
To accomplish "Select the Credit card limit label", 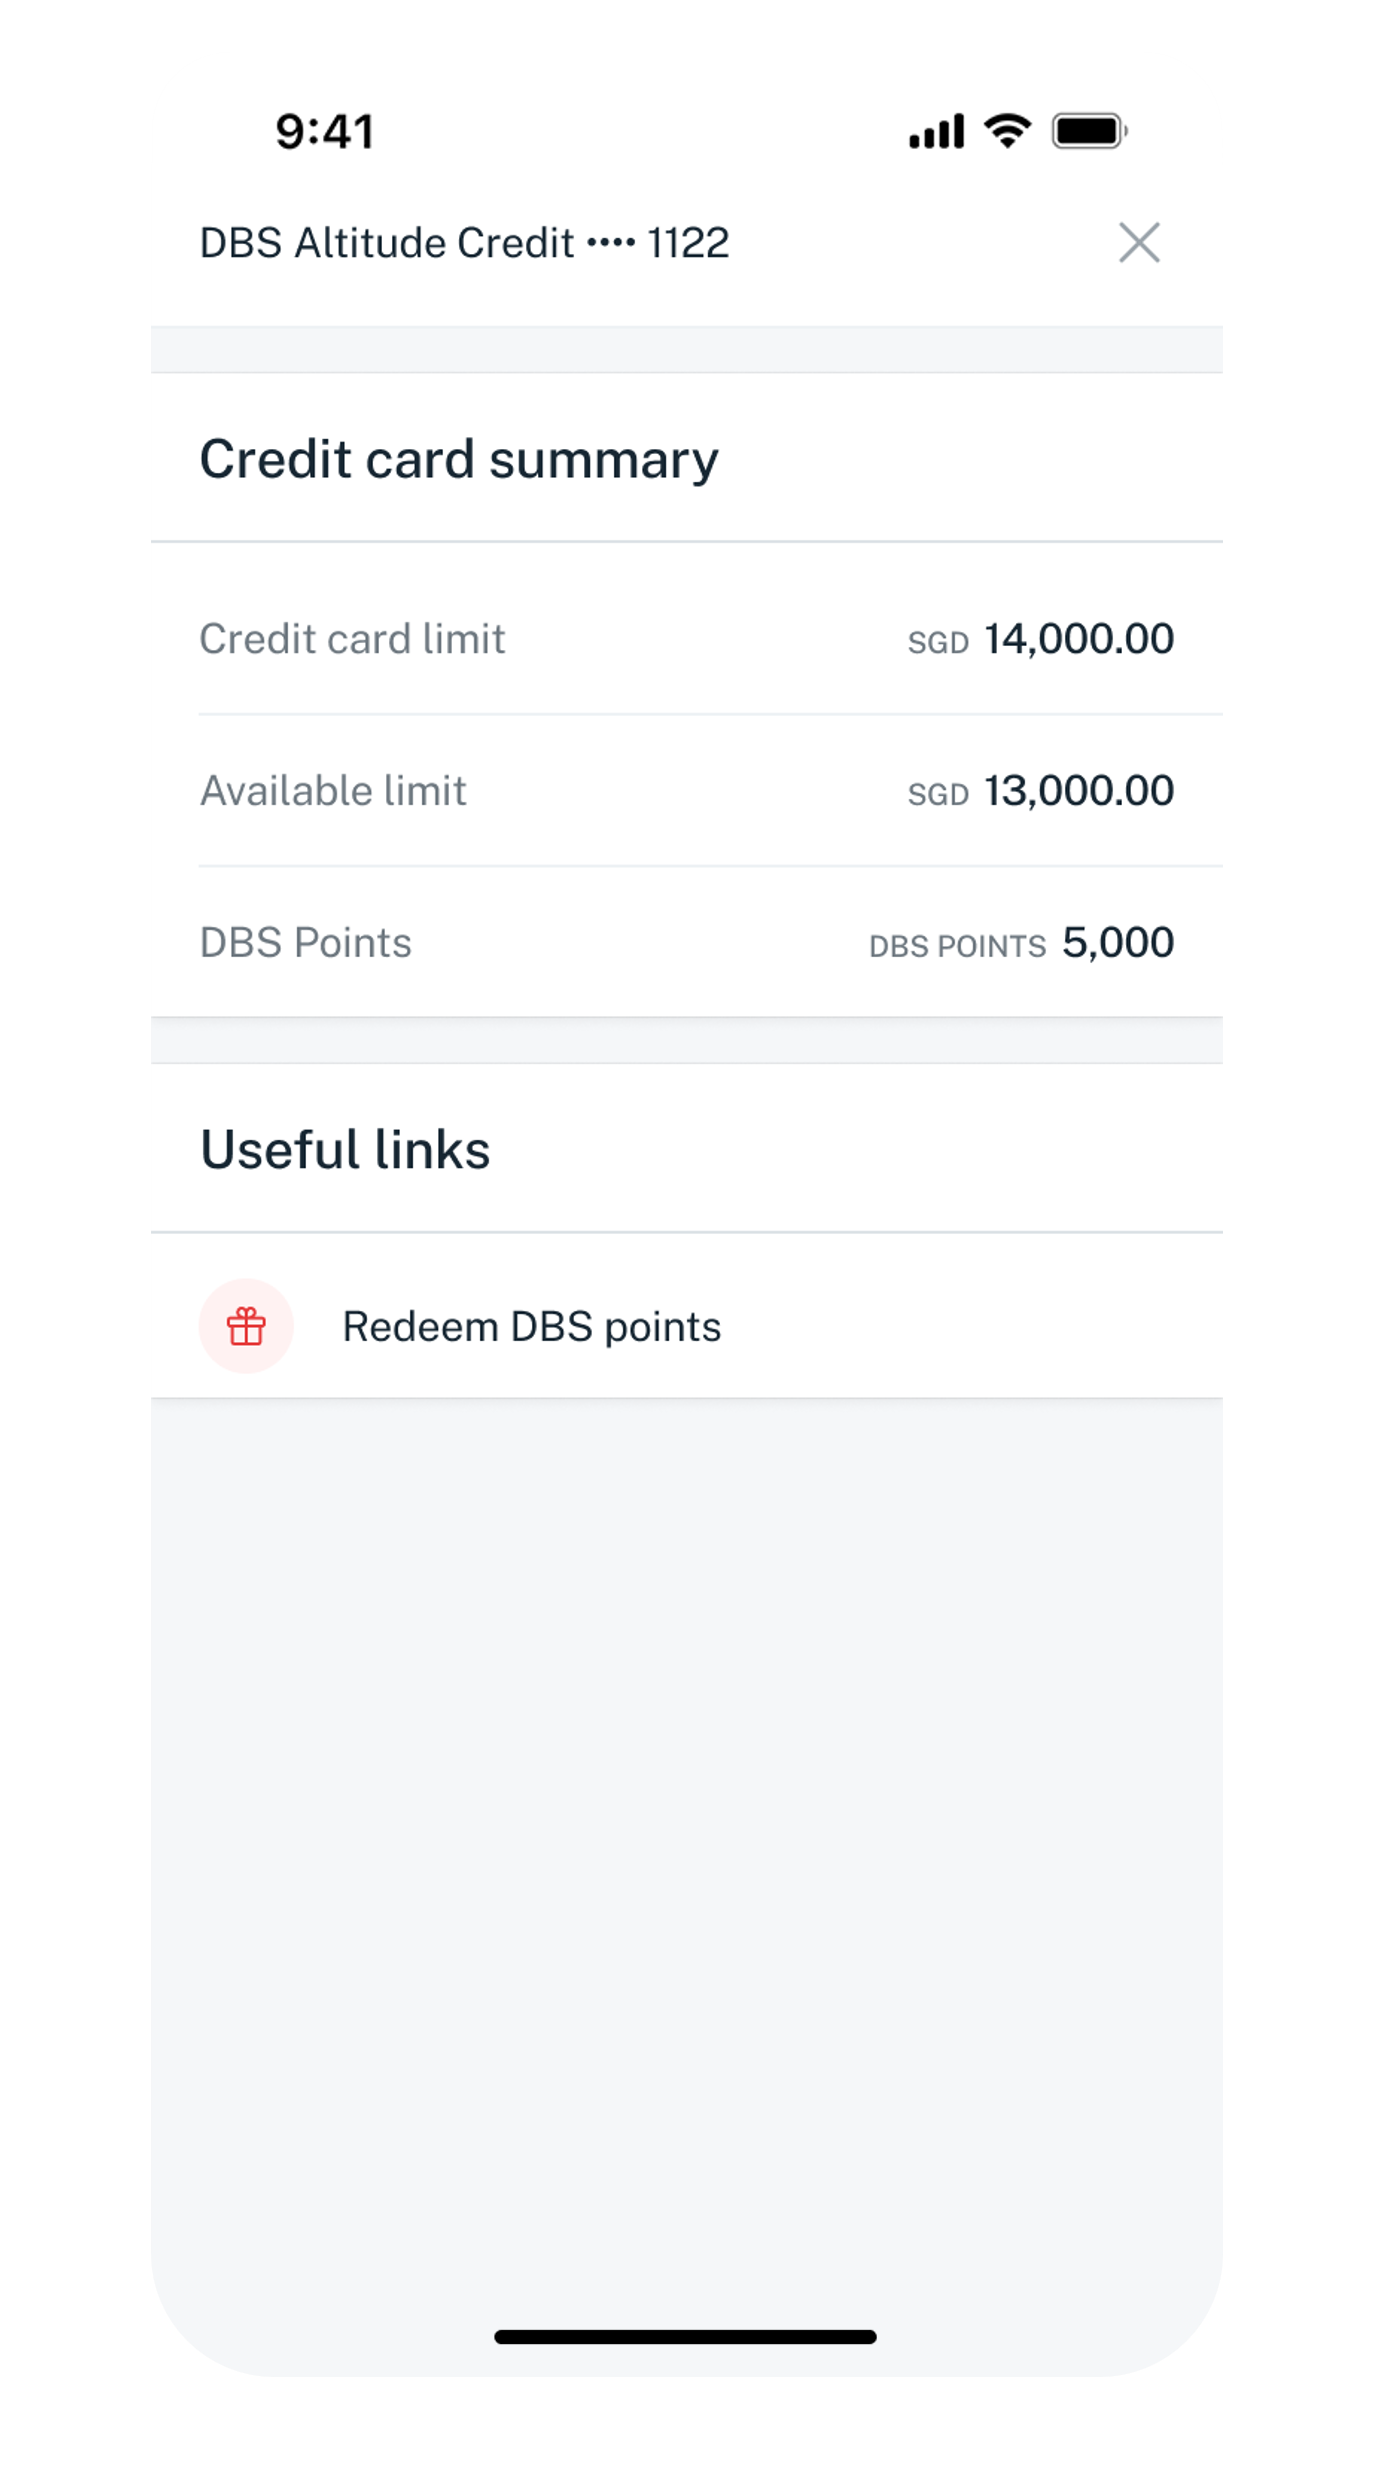I will pyautogui.click(x=352, y=639).
